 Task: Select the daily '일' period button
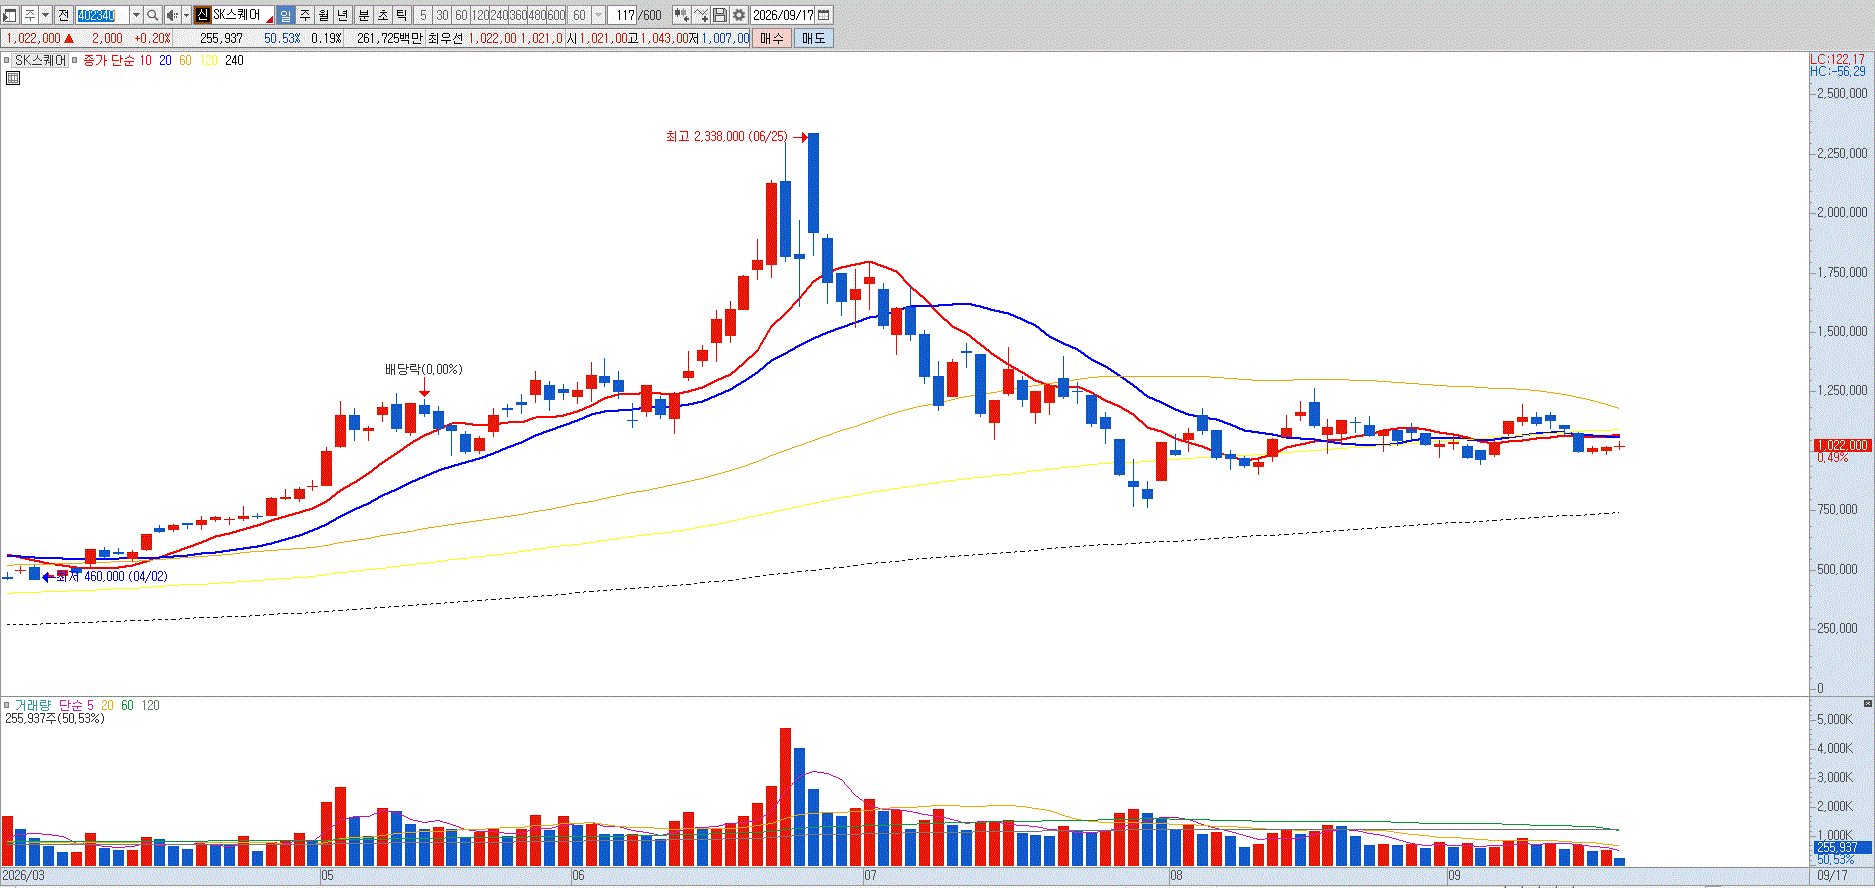point(285,15)
